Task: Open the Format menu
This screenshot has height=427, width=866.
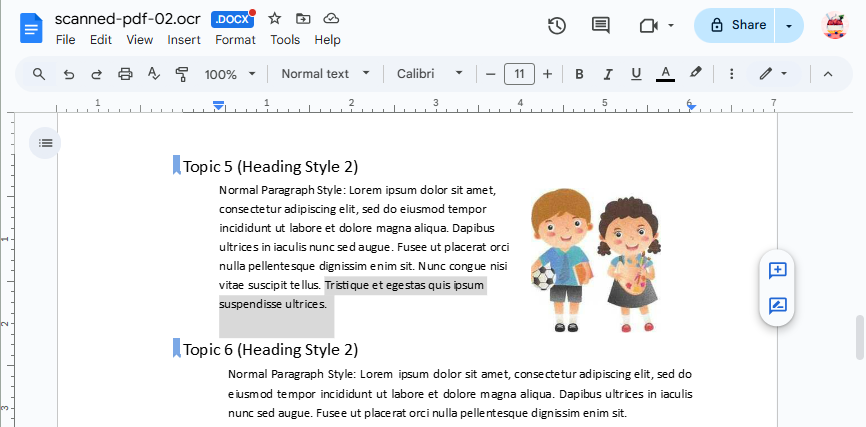Action: [x=235, y=40]
